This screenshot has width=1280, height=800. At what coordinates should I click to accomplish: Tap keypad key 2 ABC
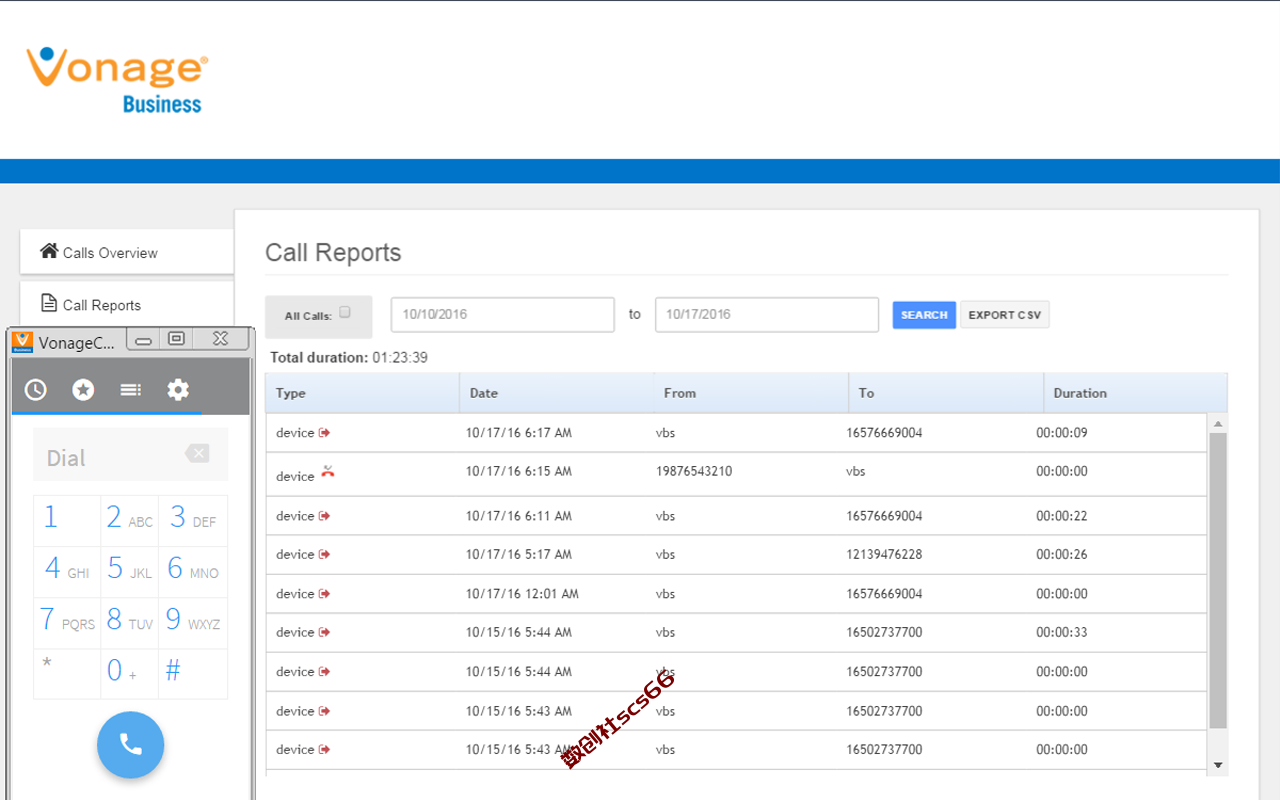[130, 520]
